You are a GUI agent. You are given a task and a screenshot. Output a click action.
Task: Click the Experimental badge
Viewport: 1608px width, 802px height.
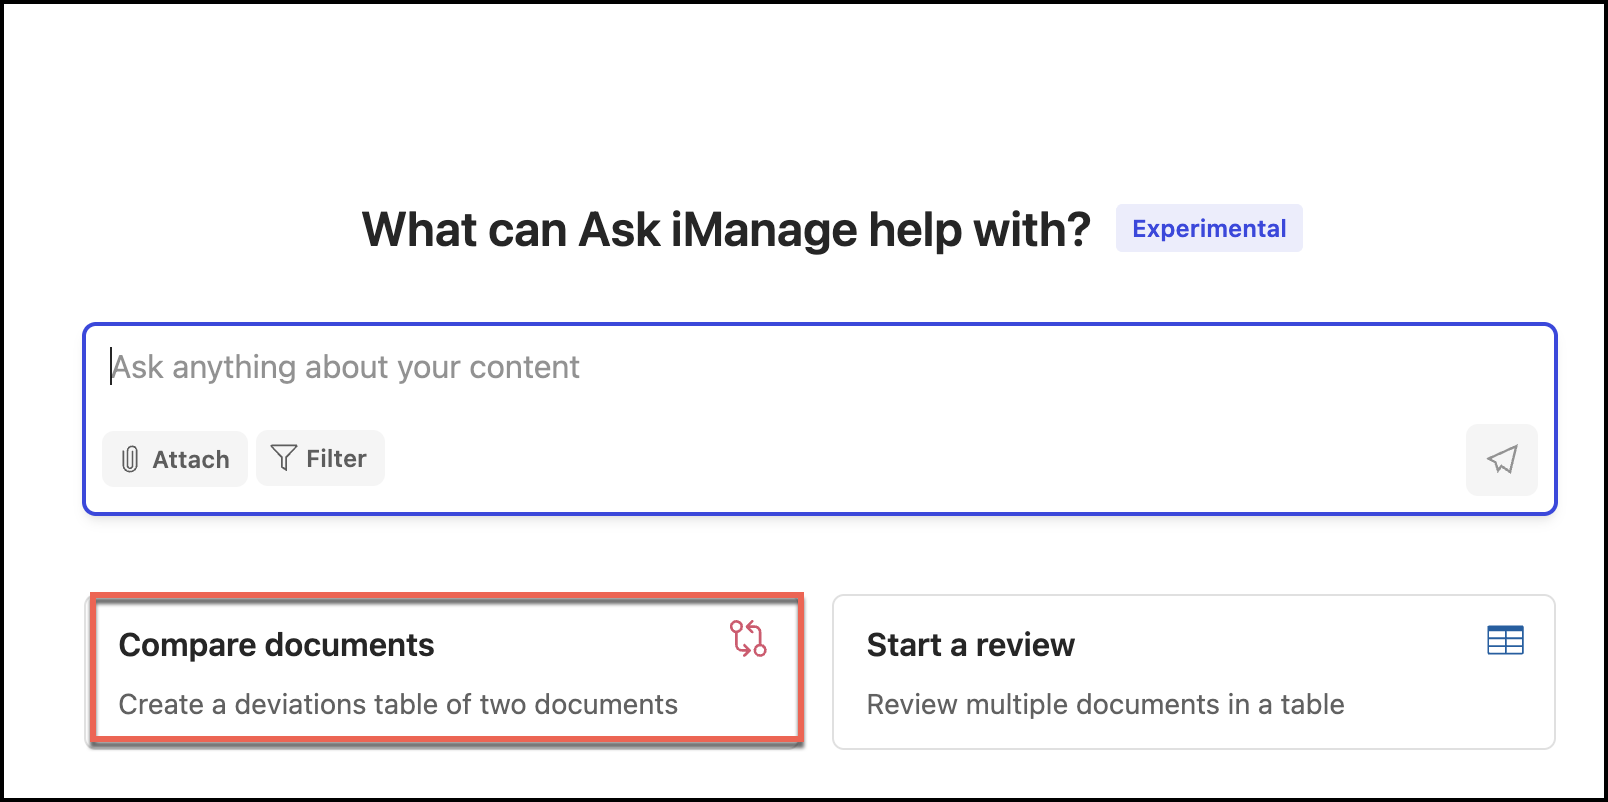pos(1209,229)
